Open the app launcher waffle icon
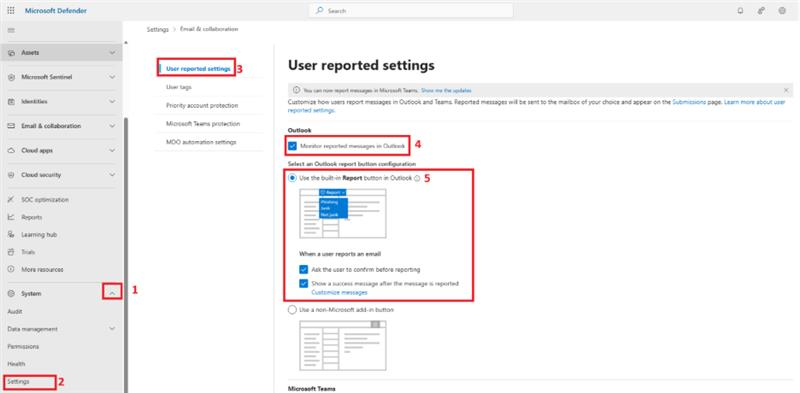This screenshot has height=393, width=800. (x=11, y=11)
